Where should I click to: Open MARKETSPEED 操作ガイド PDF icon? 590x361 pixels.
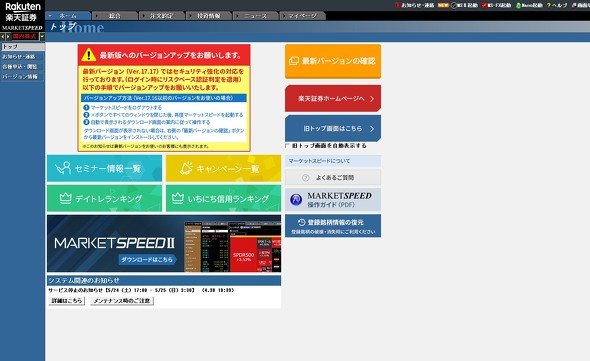[296, 200]
